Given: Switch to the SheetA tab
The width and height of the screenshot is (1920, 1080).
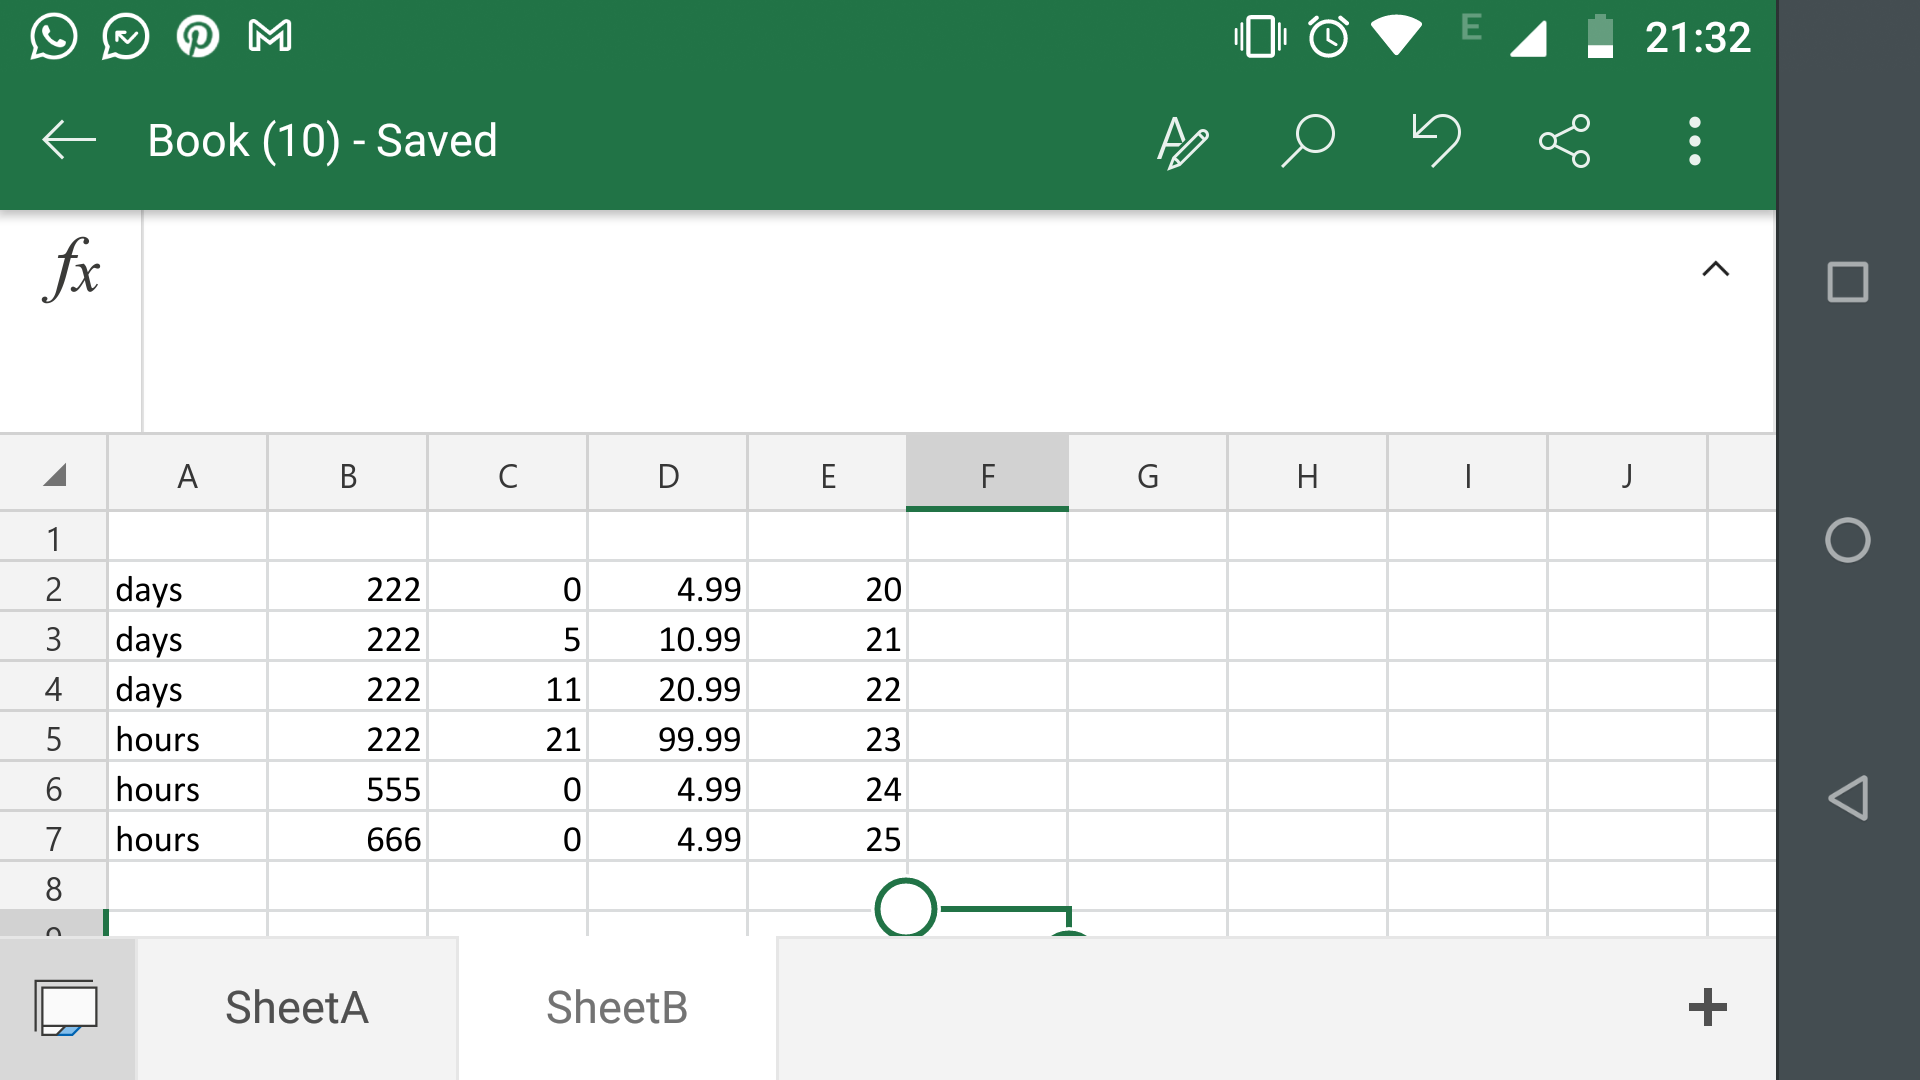Looking at the screenshot, I should (297, 1007).
